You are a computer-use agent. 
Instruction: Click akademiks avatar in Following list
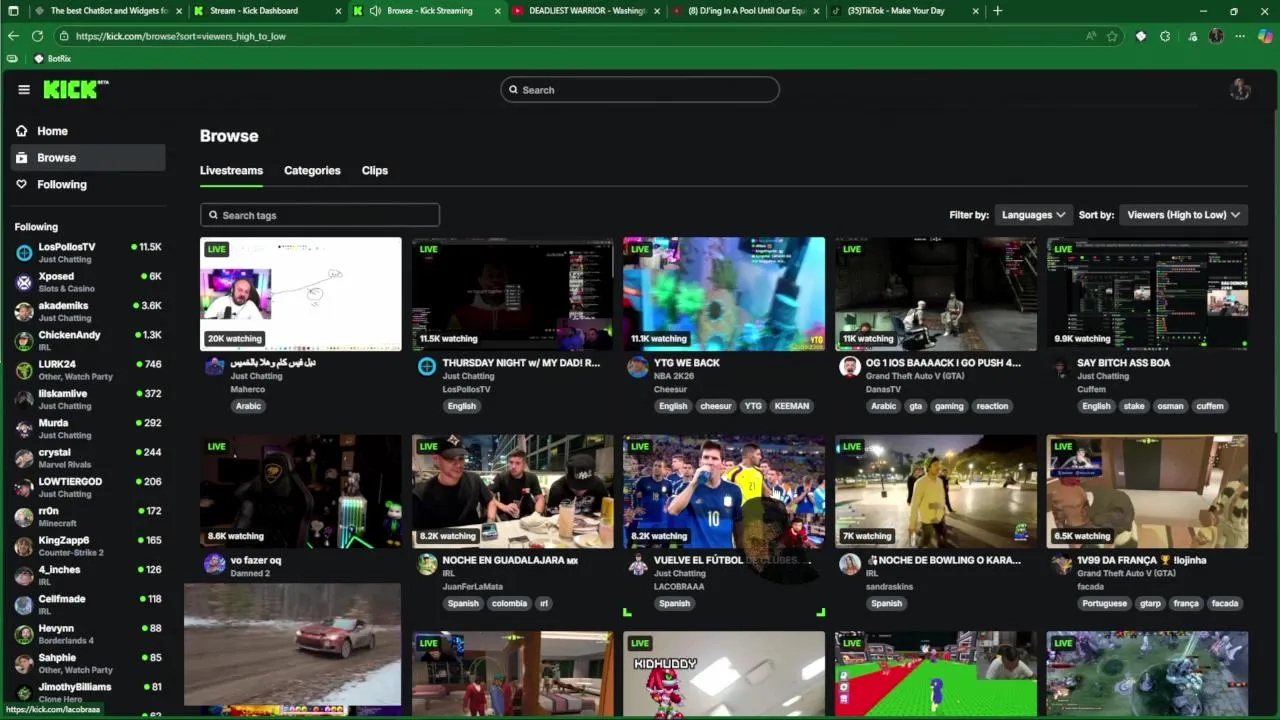[24, 312]
